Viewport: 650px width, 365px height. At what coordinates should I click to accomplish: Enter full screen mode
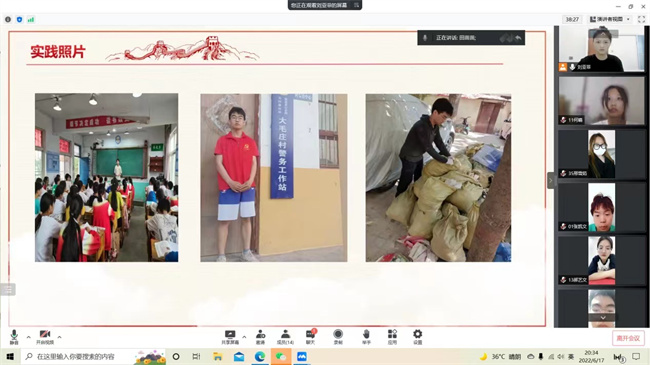coord(641,19)
